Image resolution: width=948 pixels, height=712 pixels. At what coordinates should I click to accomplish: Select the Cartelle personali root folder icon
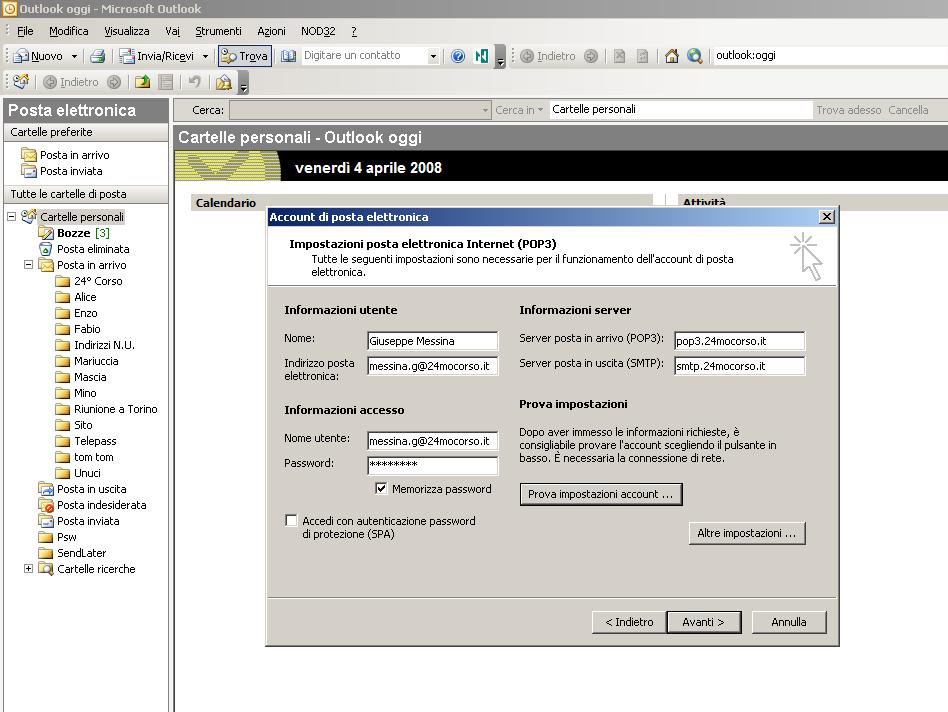(29, 216)
